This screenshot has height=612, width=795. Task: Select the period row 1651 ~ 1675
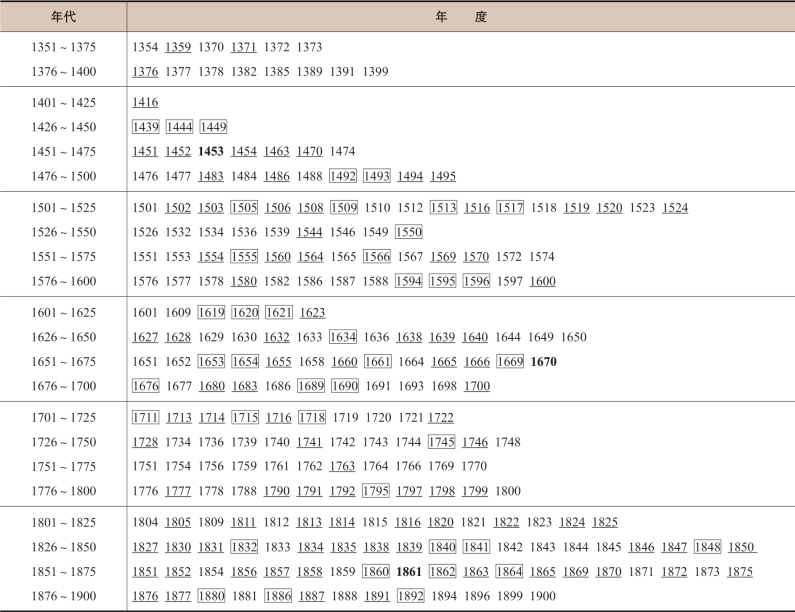coord(63,362)
